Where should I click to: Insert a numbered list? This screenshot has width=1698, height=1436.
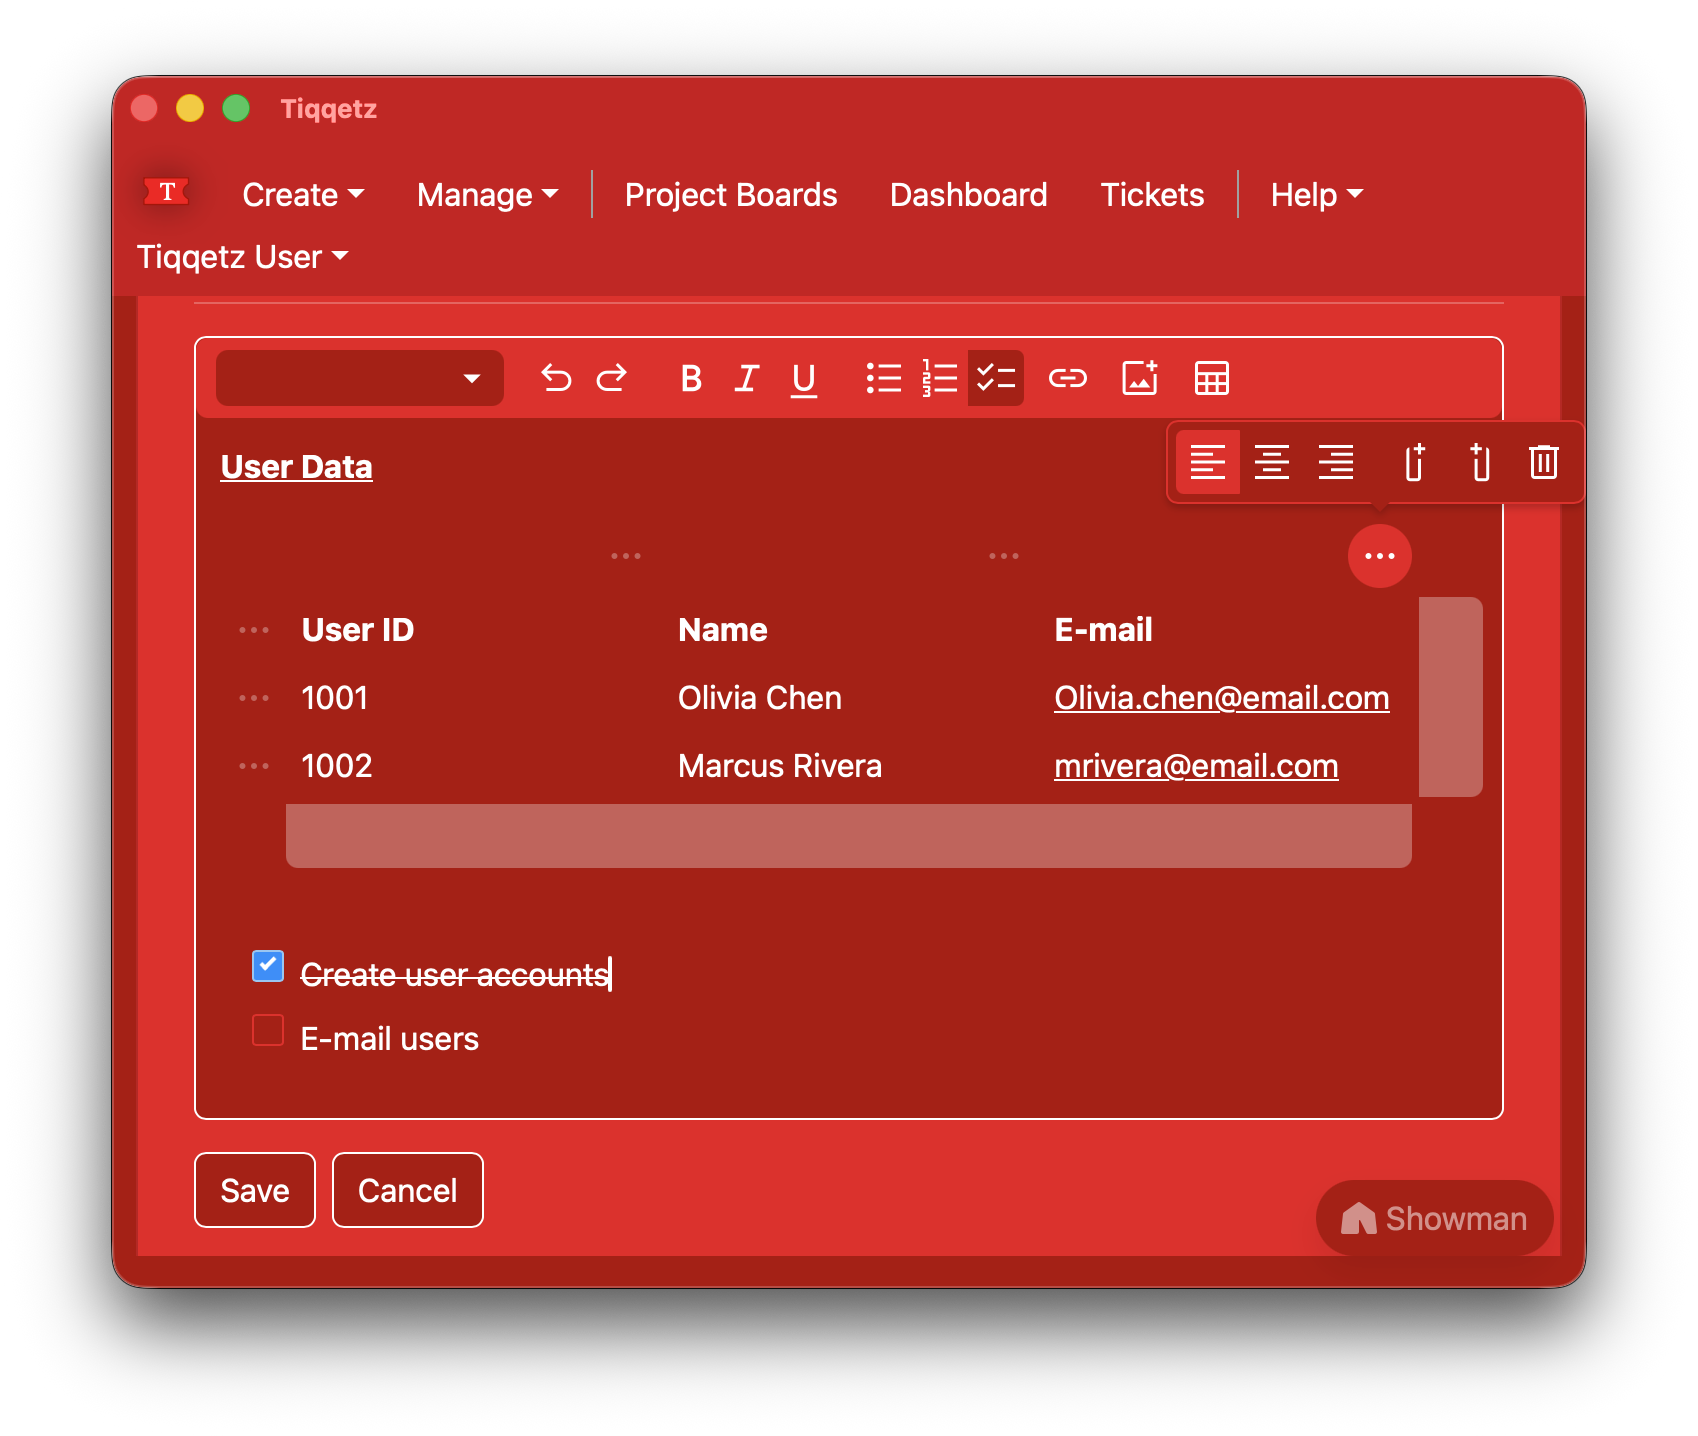point(939,379)
